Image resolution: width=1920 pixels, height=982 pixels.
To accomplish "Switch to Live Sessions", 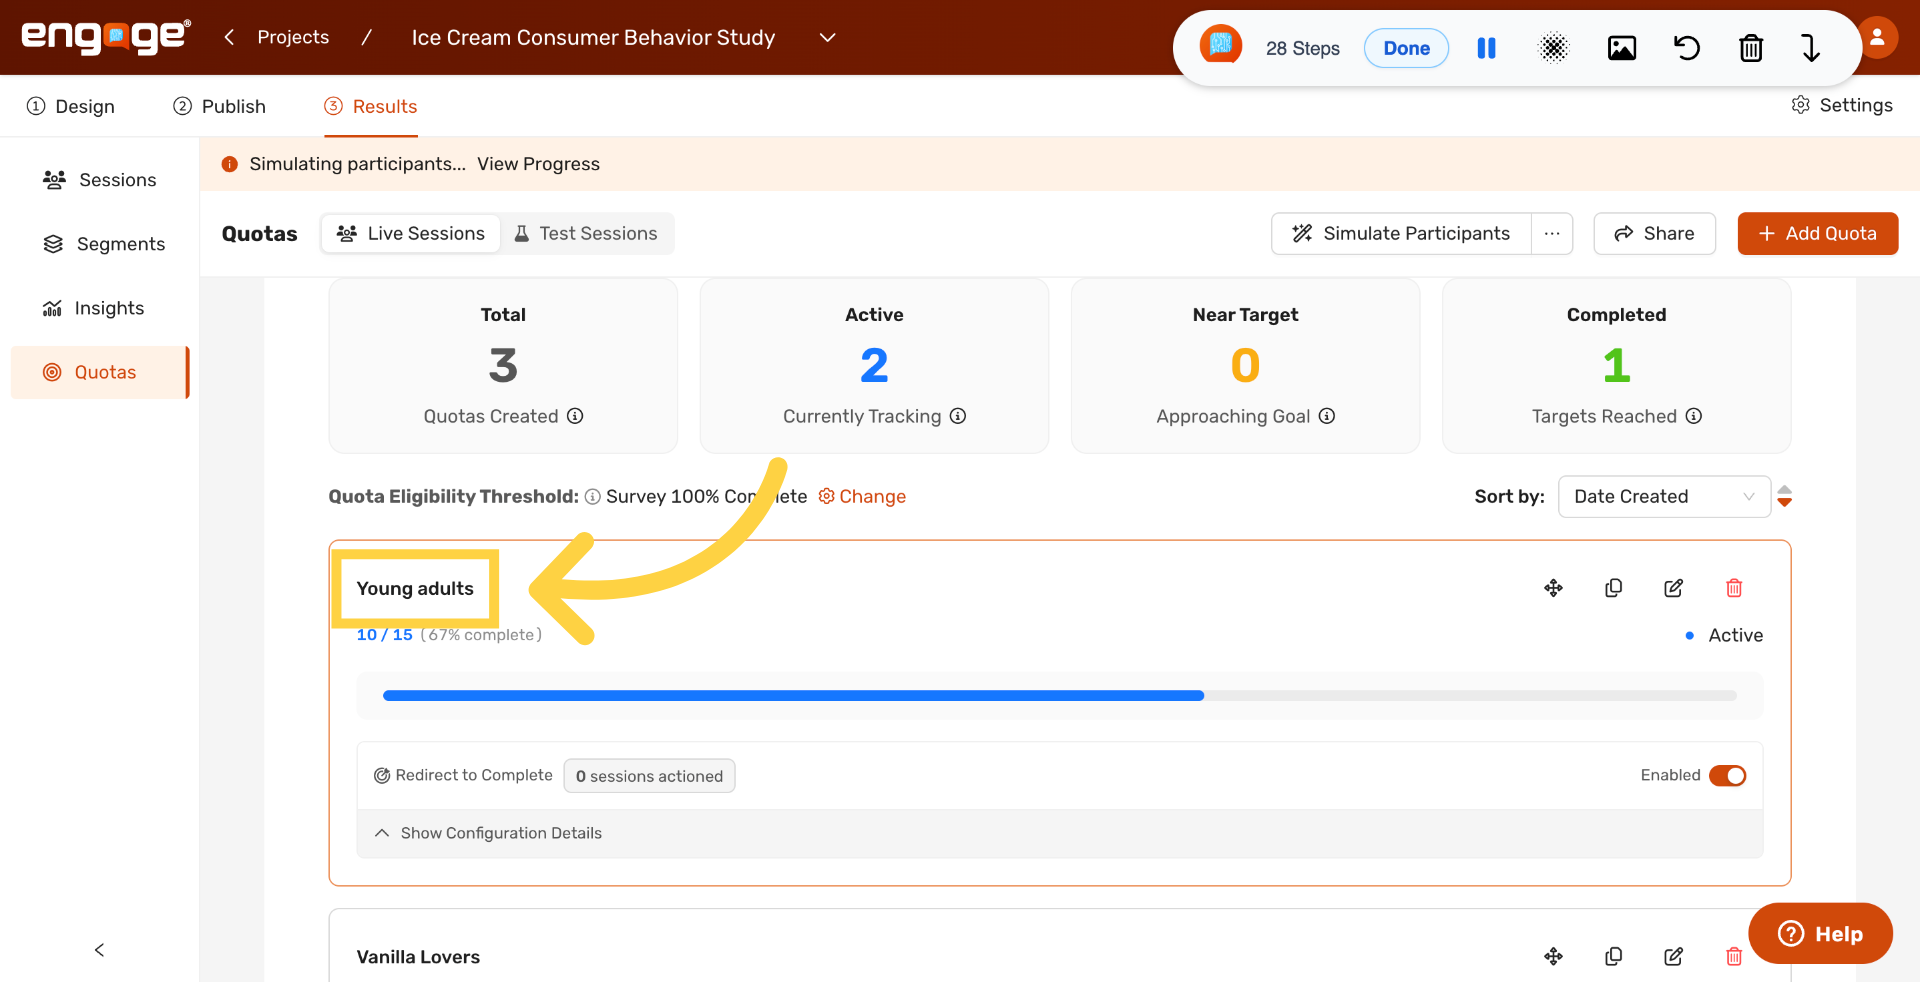I will coord(411,233).
